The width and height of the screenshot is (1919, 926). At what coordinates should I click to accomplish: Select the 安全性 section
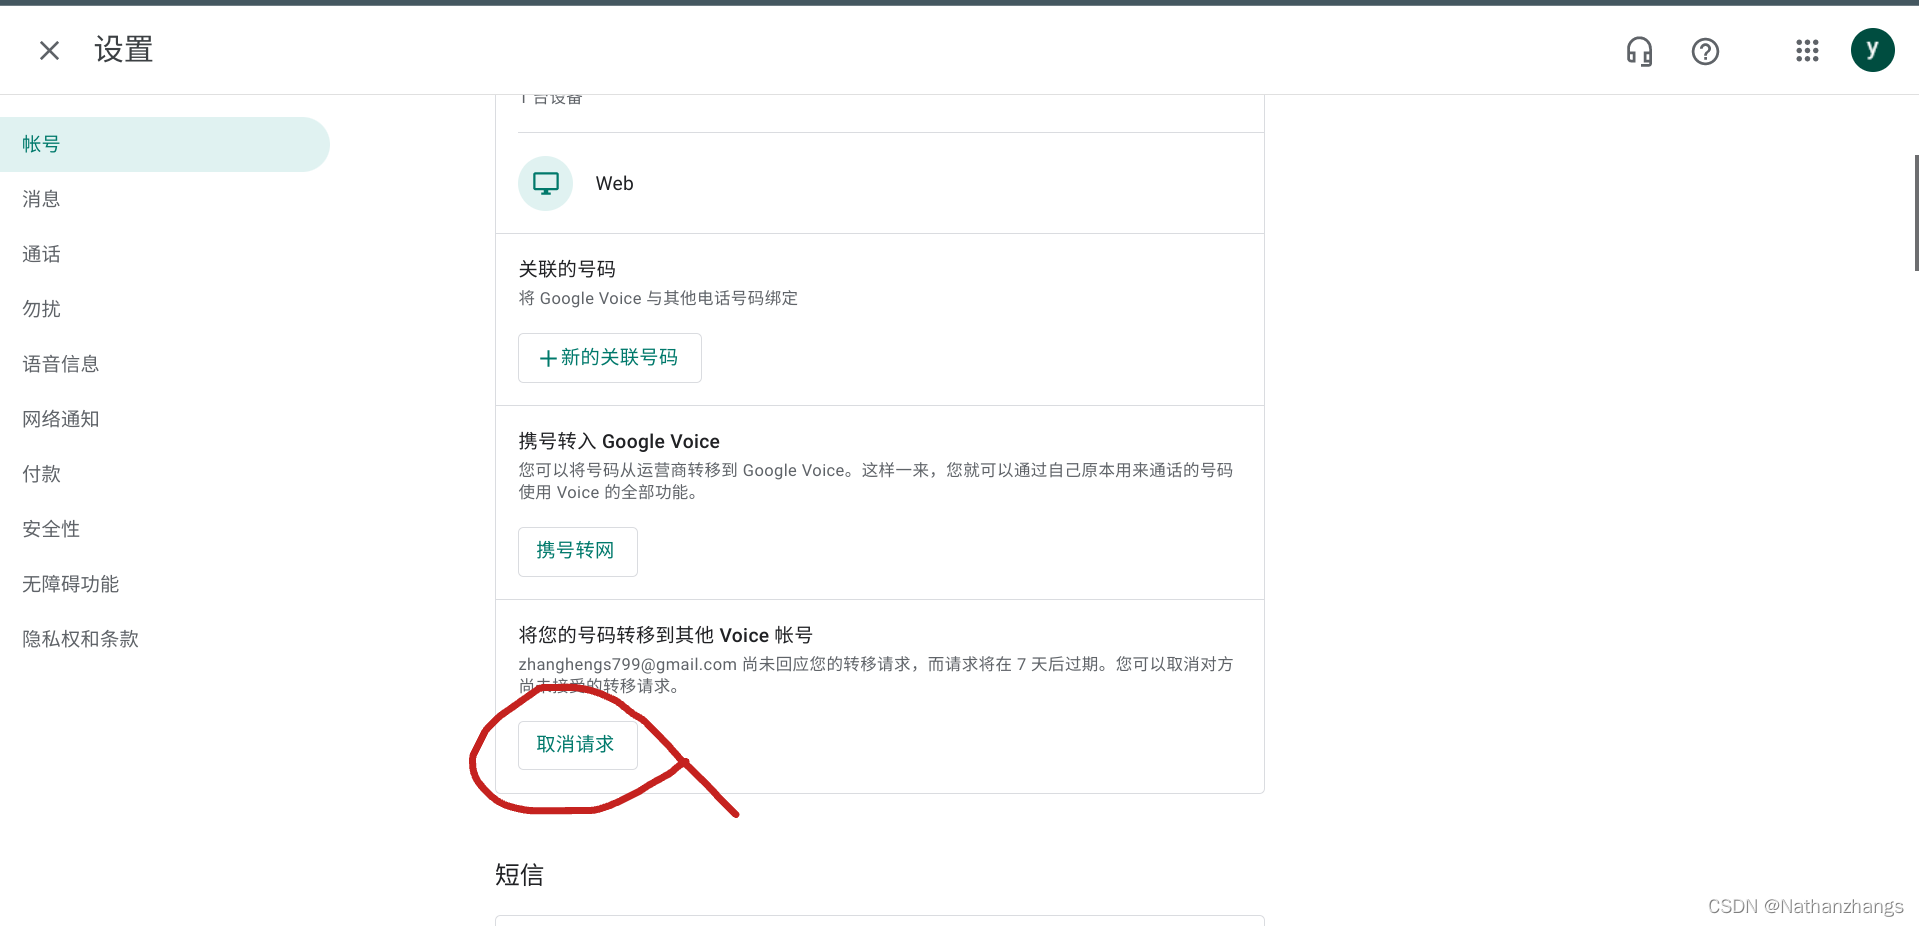(x=165, y=529)
